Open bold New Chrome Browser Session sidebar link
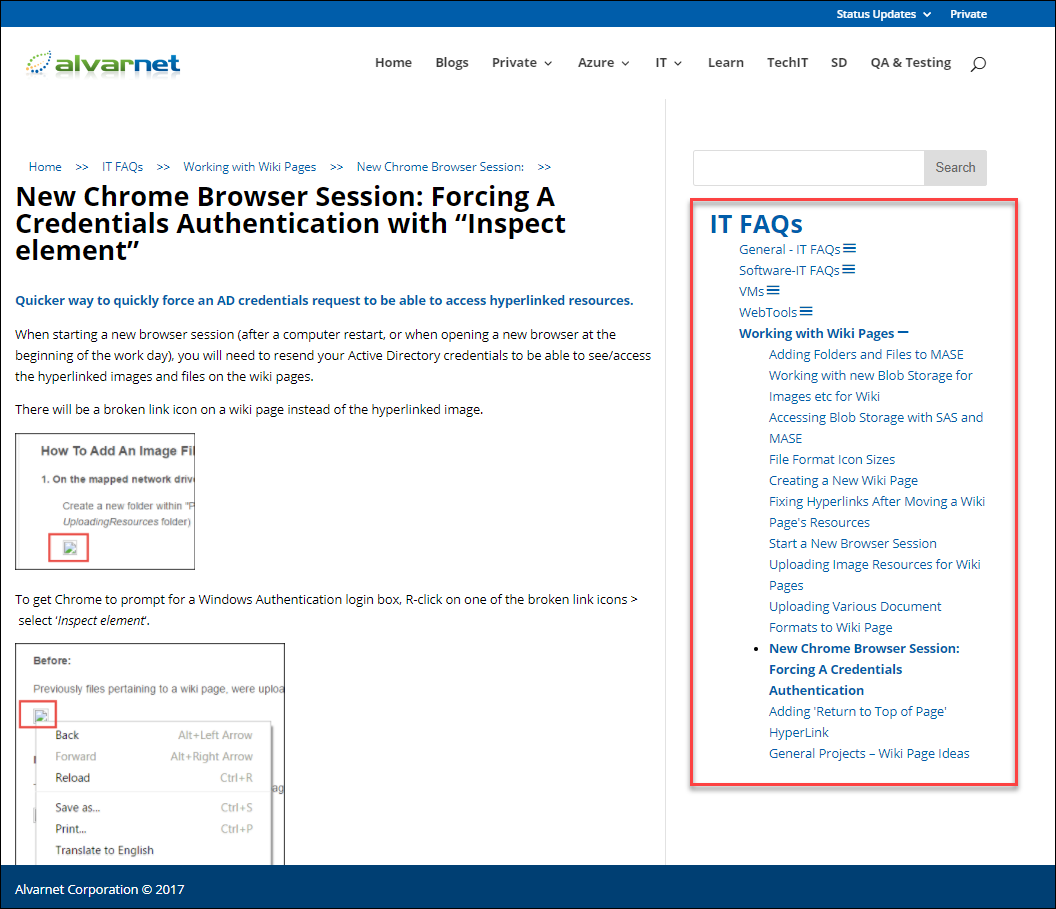Screen dimensions: 1056x909 pos(864,669)
